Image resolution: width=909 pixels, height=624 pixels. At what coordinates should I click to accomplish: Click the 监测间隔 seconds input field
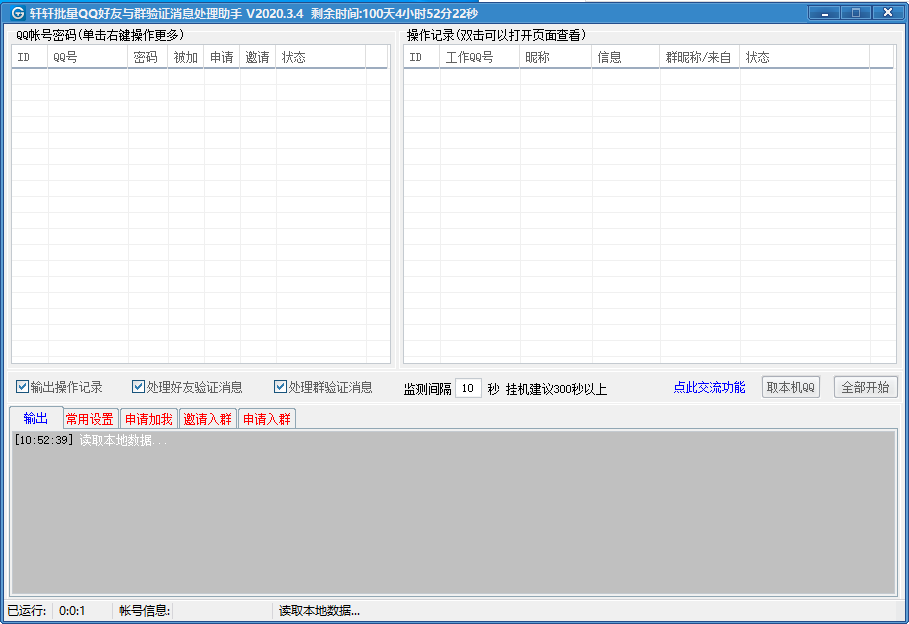coord(468,388)
